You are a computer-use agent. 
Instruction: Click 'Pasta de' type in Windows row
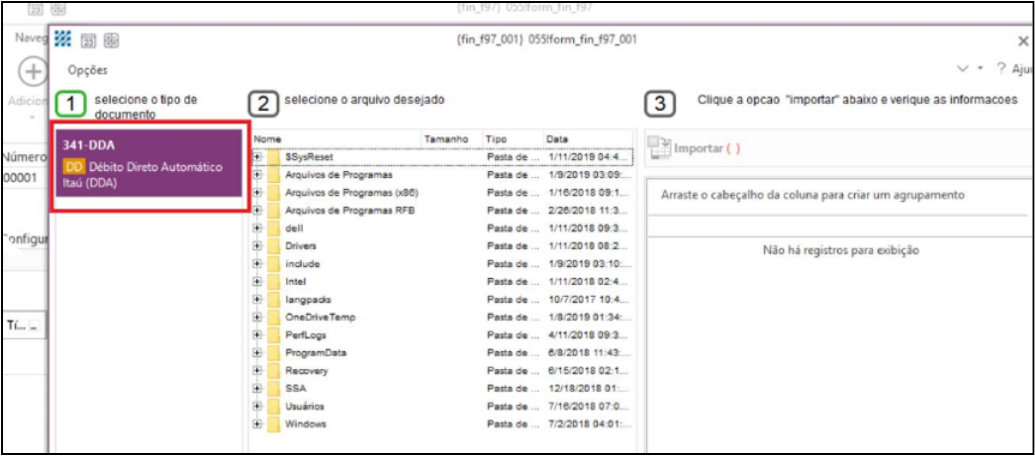click(512, 424)
